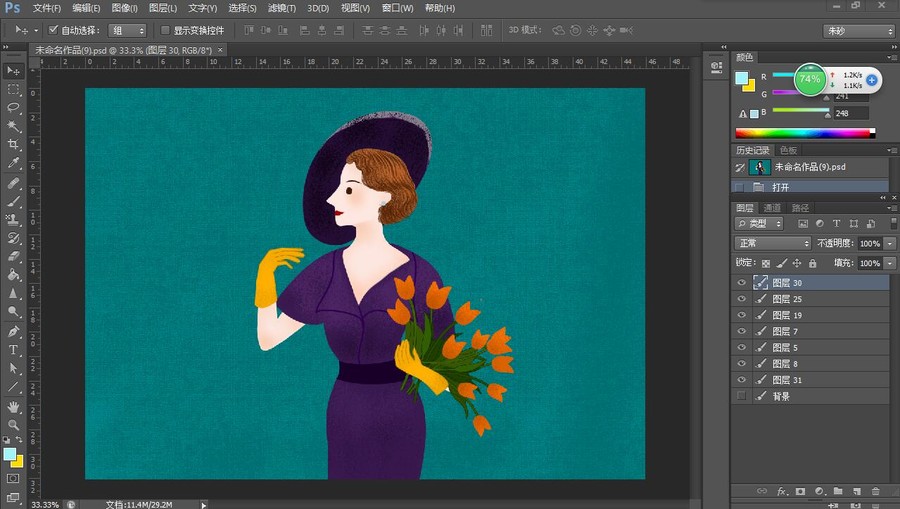The image size is (900, 509).
Task: Hide layer 图层 7 using its eye icon
Action: 741,331
